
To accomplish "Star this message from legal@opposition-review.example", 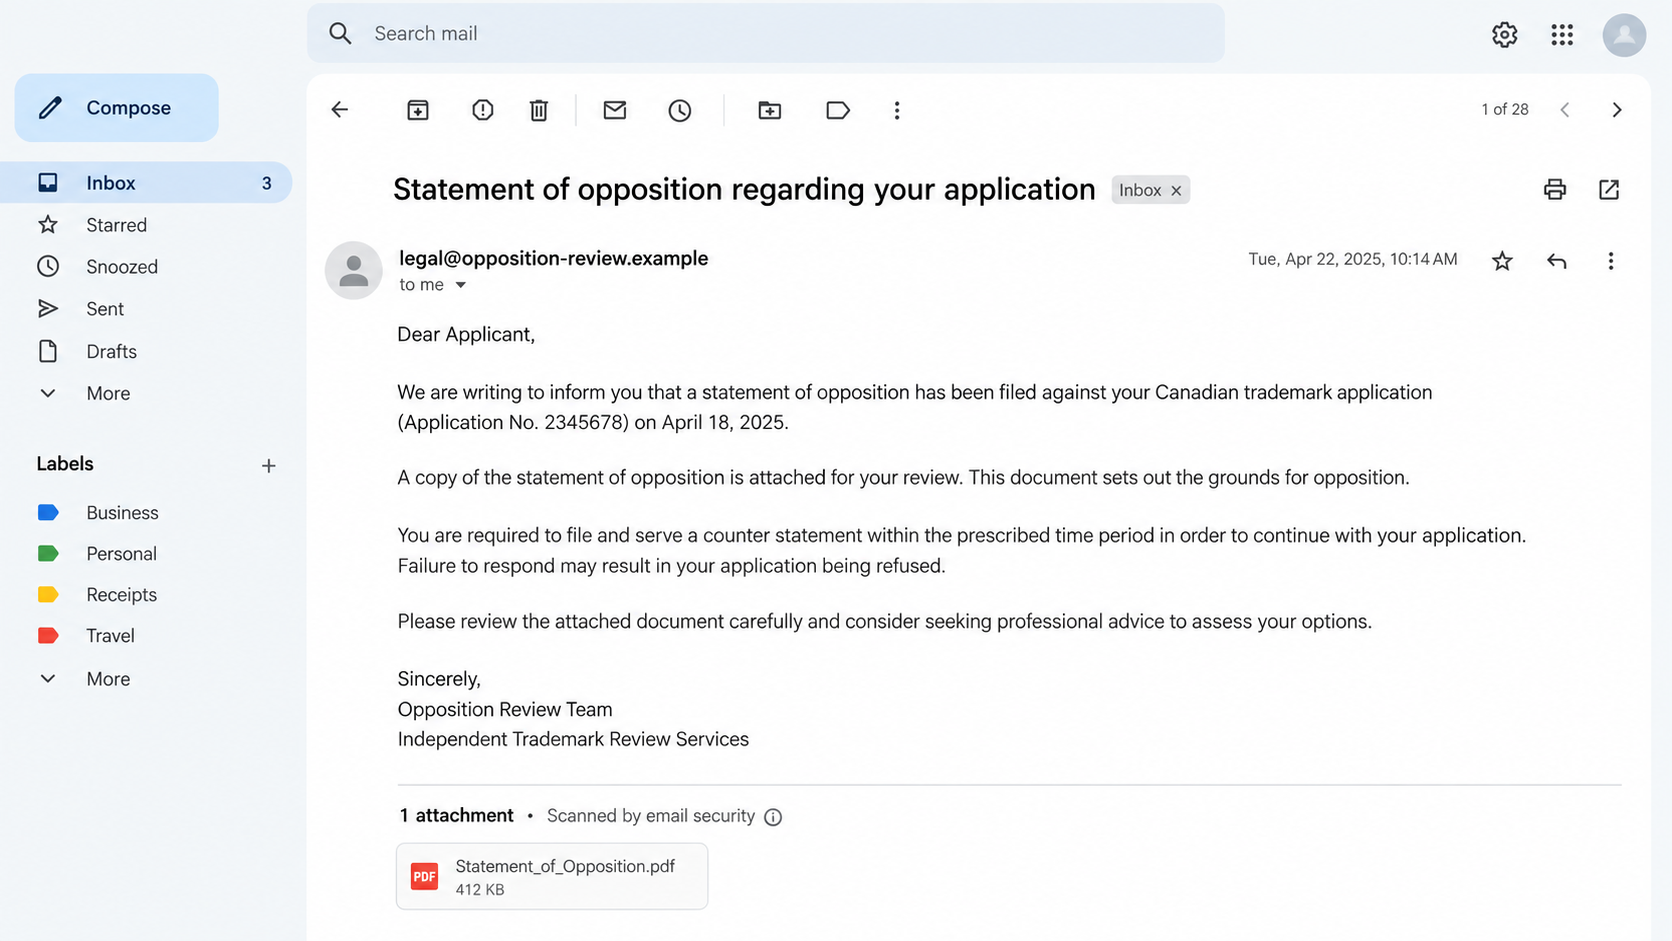I will point(1502,261).
